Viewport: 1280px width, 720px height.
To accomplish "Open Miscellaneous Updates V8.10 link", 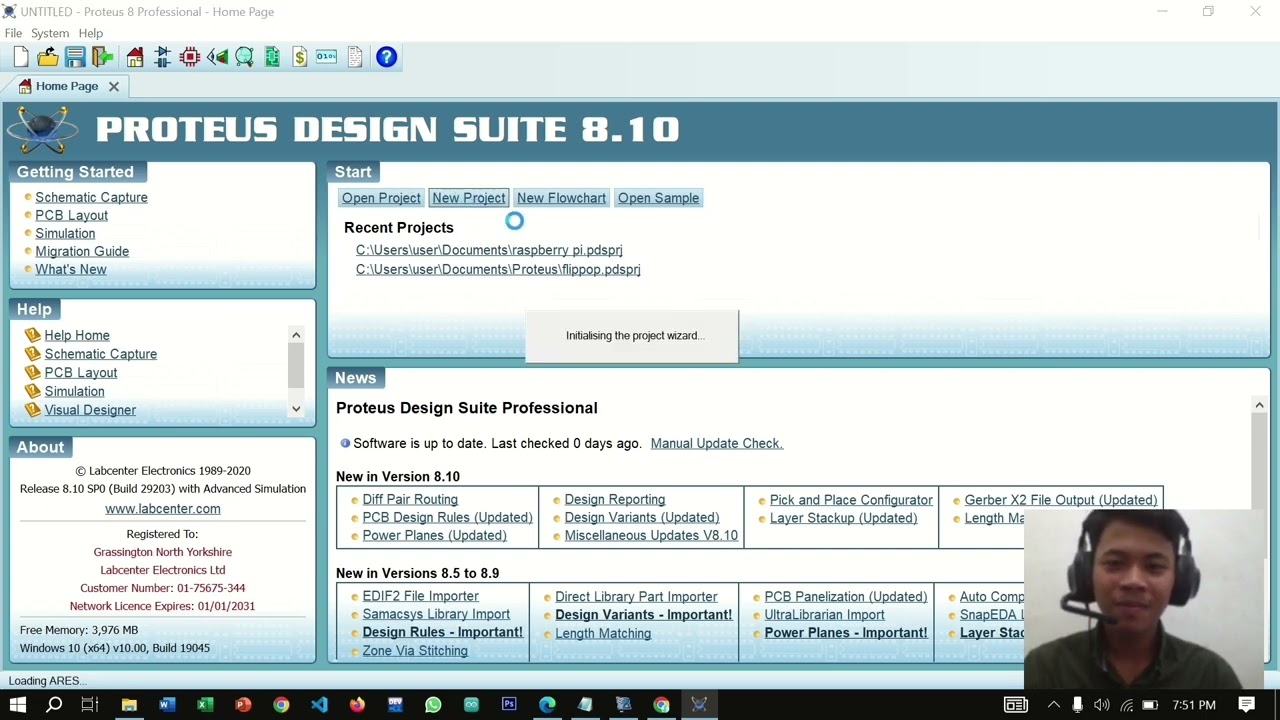I will [651, 535].
